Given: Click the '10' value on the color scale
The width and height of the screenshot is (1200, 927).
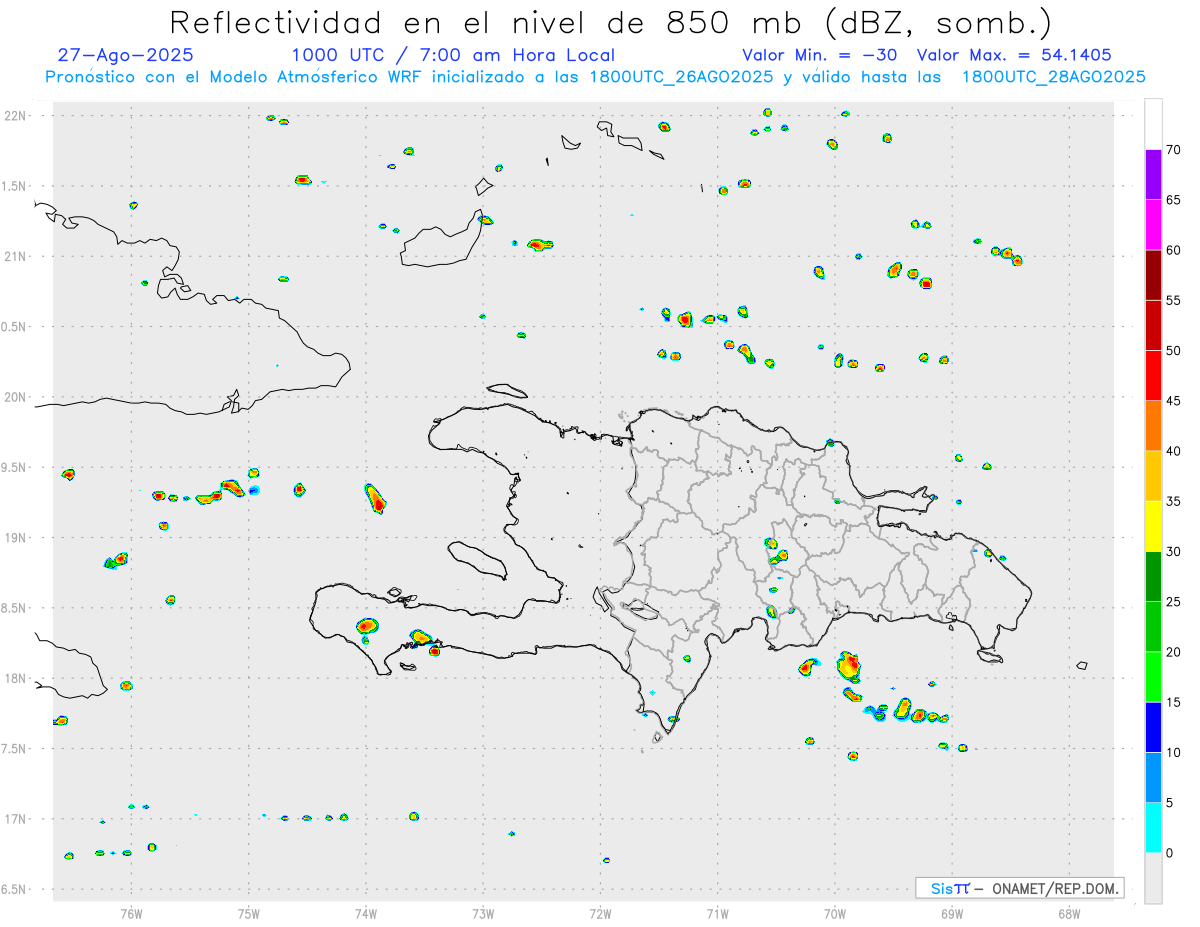Looking at the screenshot, I should (x=1173, y=752).
